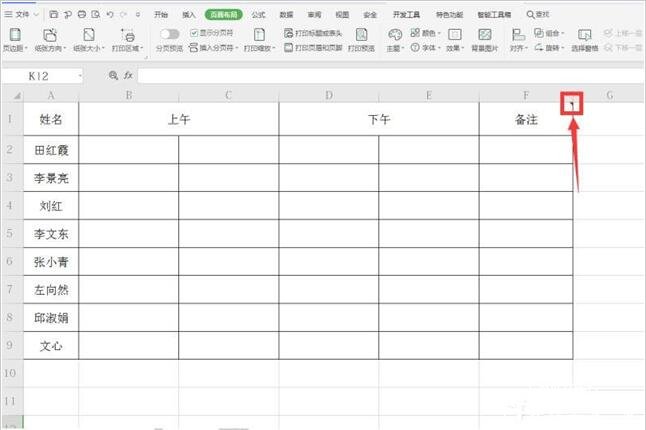
Task: Switch to the 数据 tab
Action: [286, 14]
